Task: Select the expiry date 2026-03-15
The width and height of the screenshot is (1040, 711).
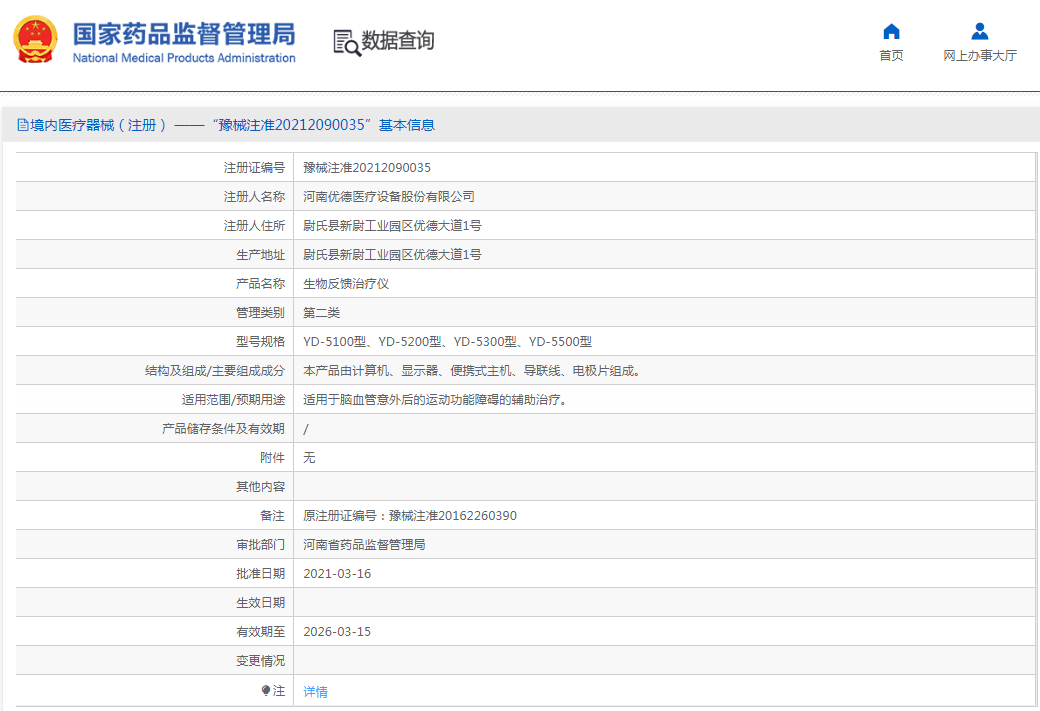Action: pos(337,633)
